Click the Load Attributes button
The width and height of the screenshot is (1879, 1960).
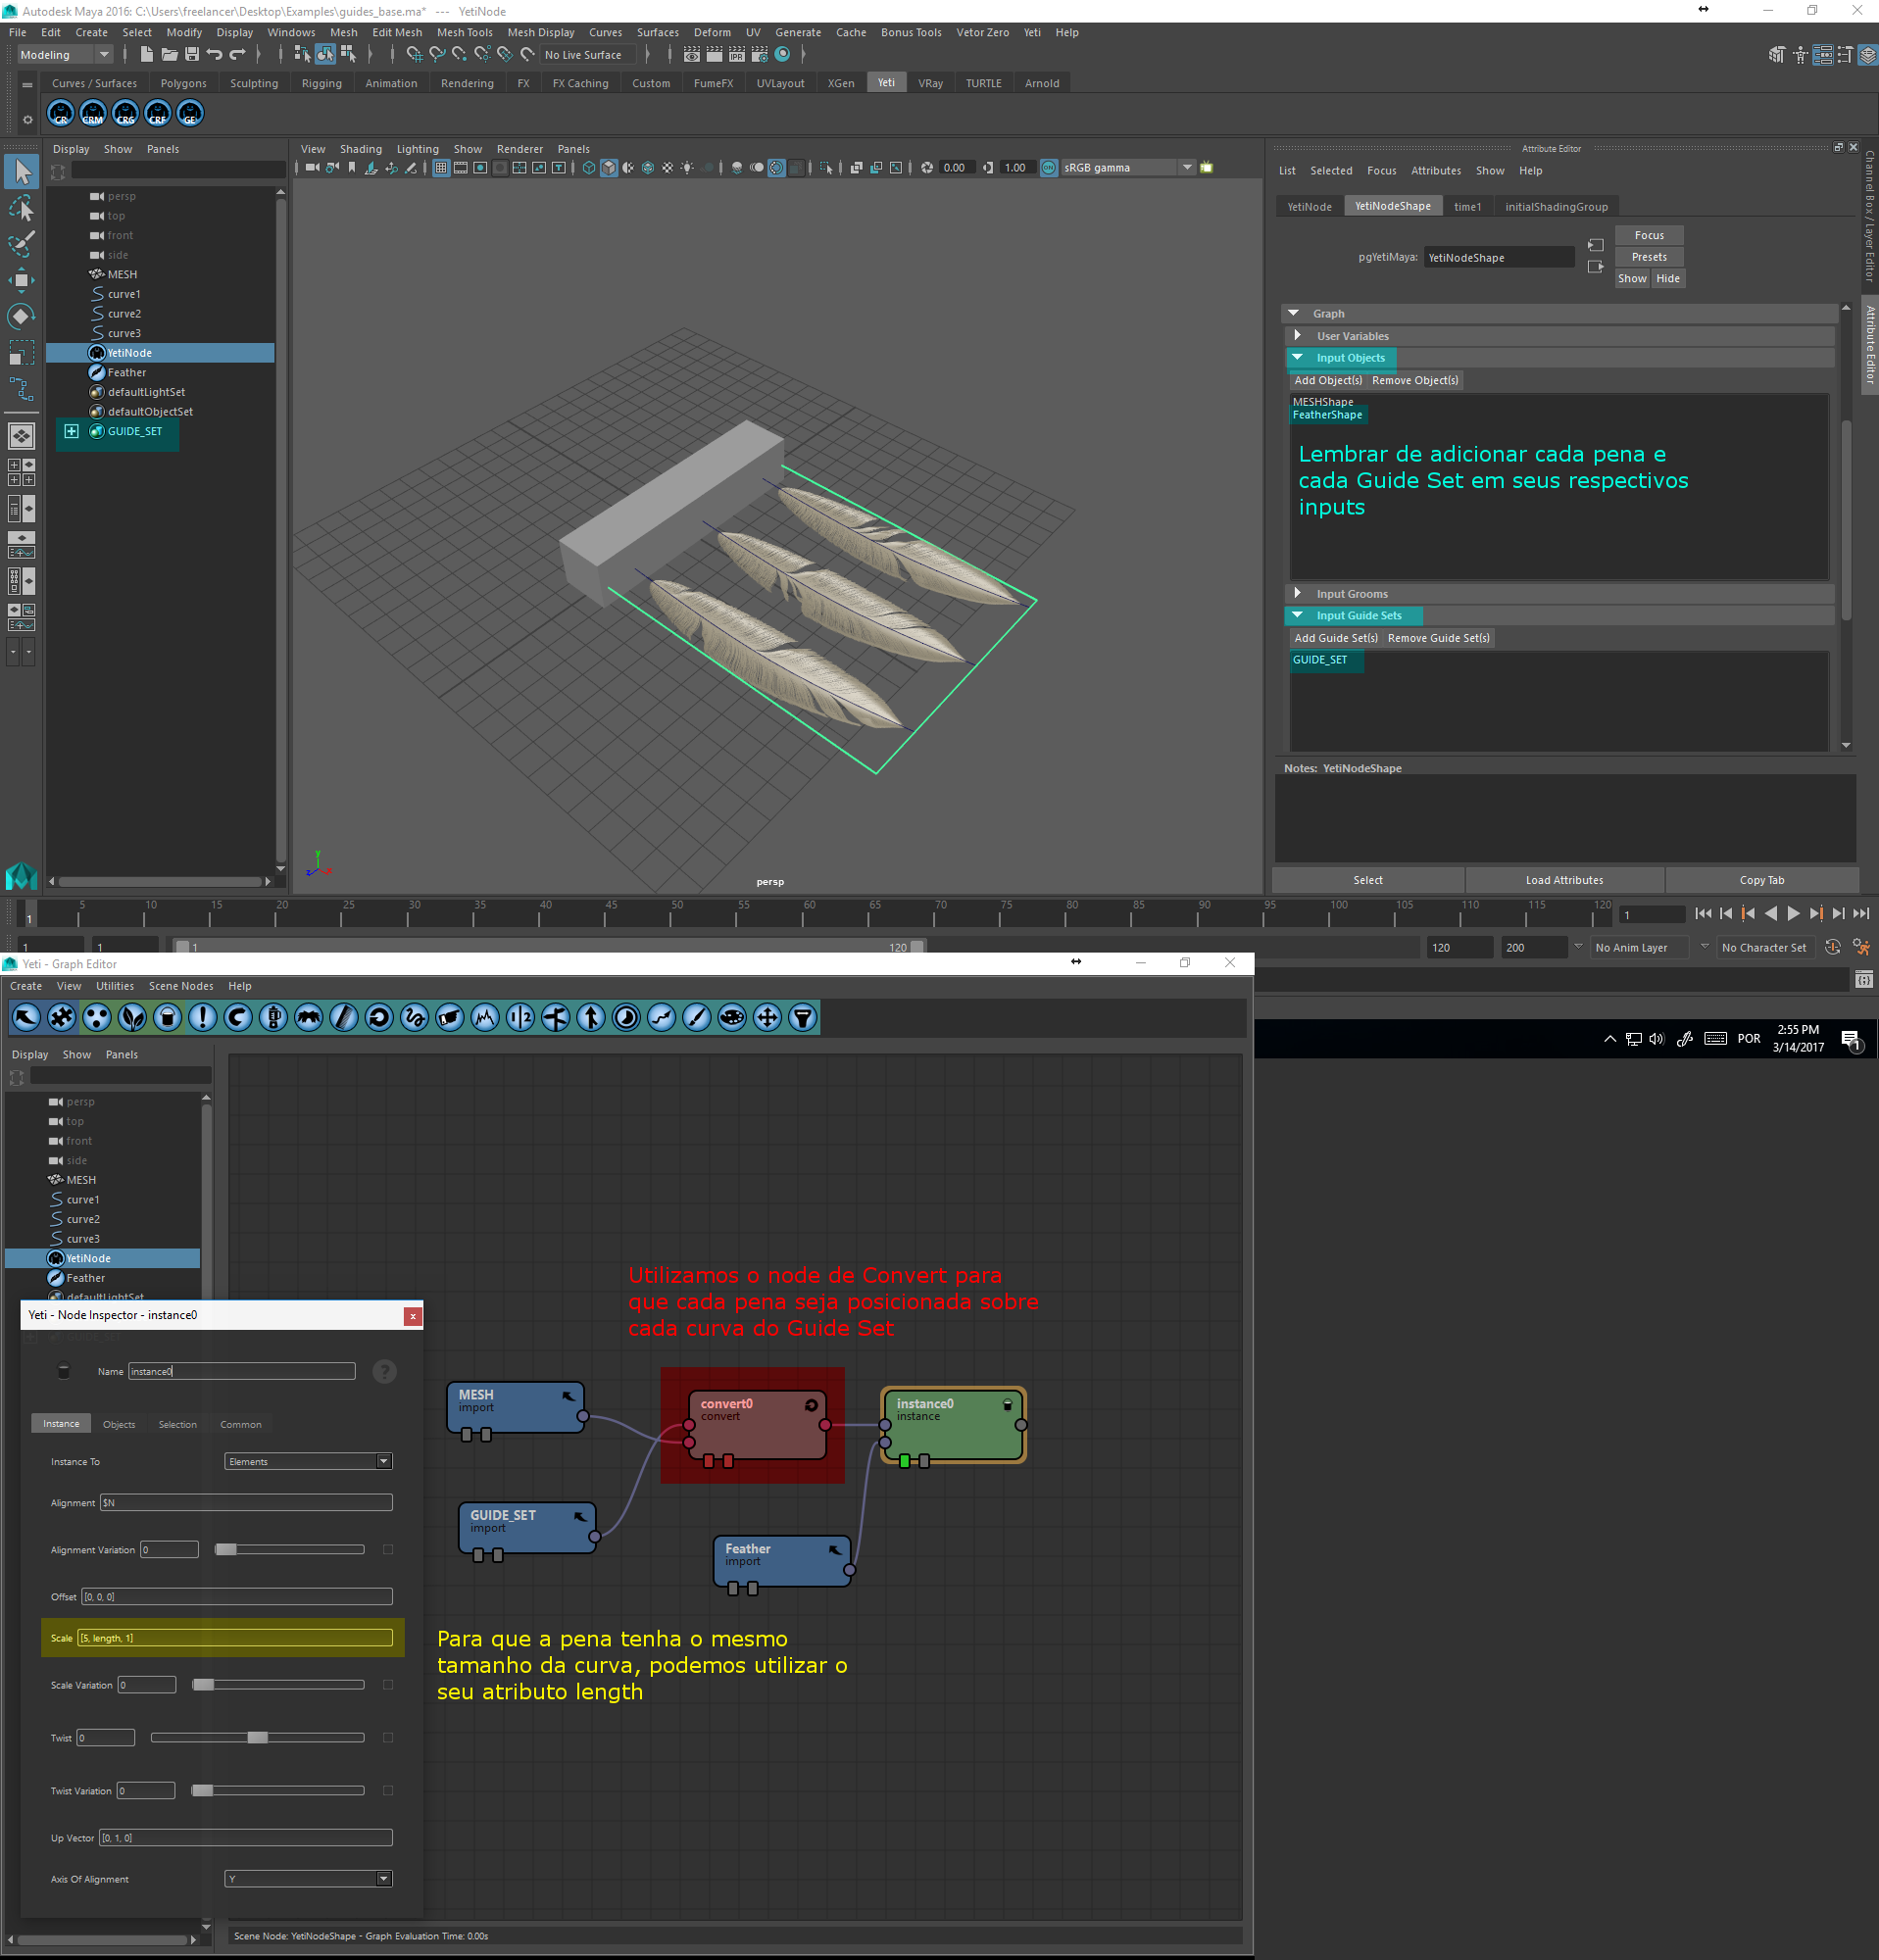(x=1564, y=880)
